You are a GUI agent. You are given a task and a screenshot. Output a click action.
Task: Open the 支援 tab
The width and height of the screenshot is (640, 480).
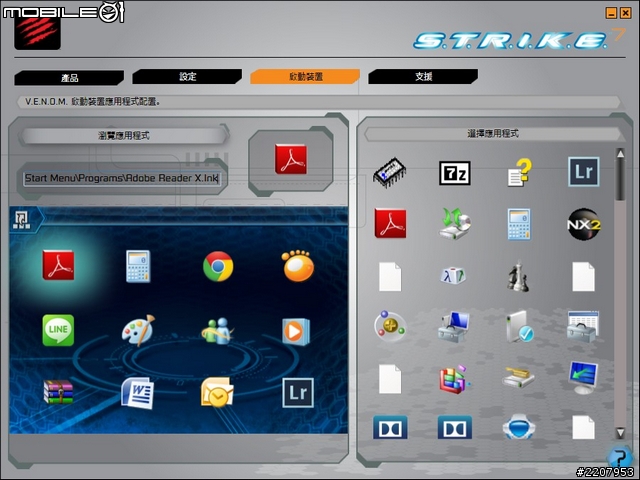423,76
